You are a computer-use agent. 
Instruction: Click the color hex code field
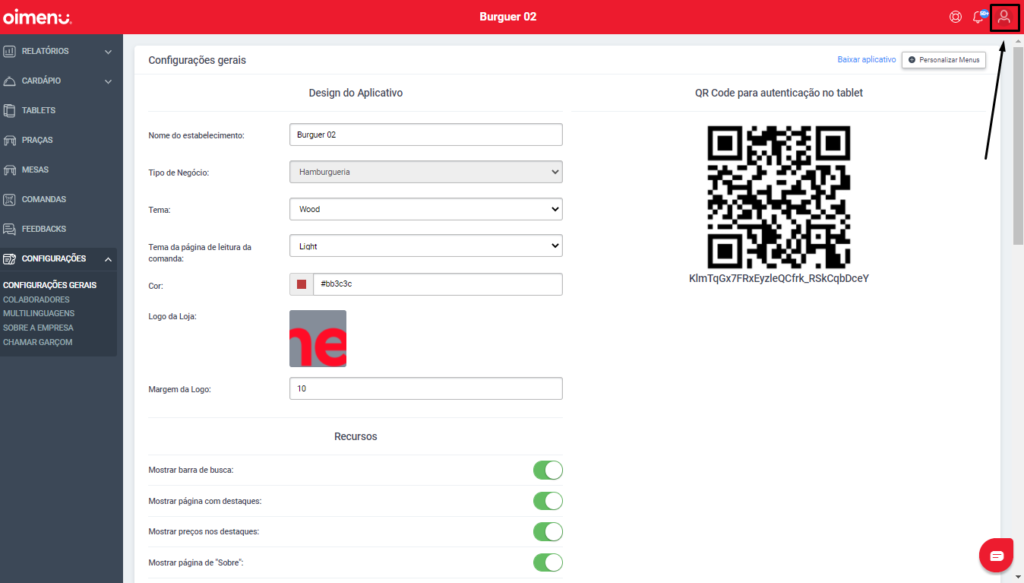[x=438, y=285]
